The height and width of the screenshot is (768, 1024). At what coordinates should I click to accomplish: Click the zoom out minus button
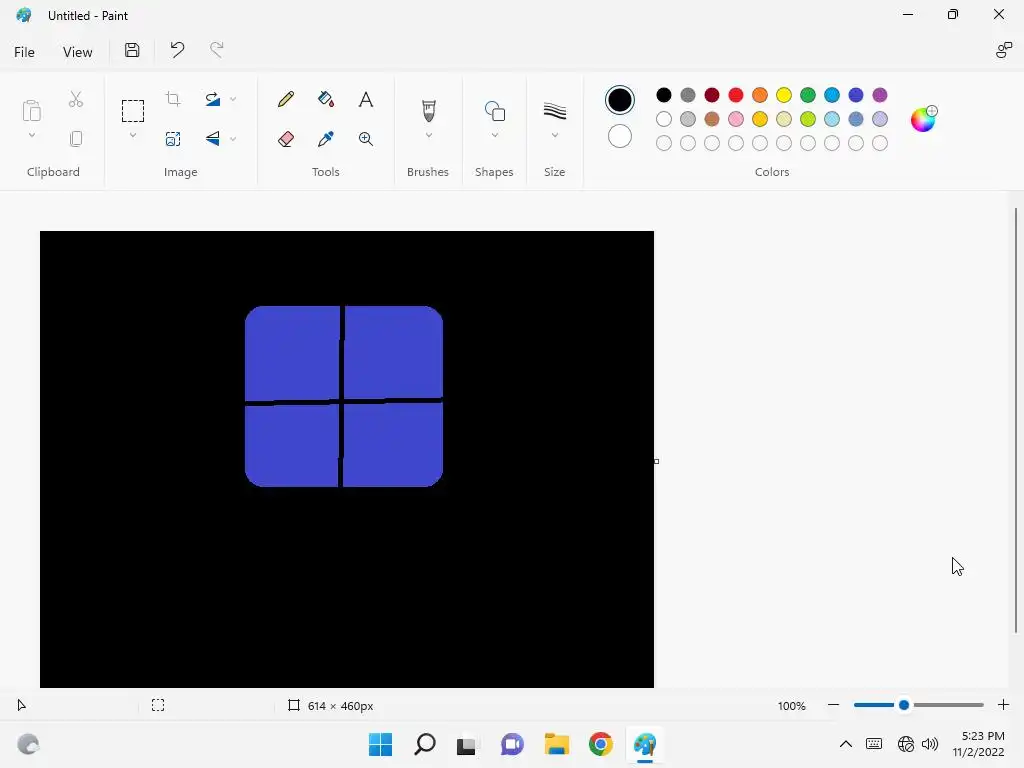pos(833,705)
